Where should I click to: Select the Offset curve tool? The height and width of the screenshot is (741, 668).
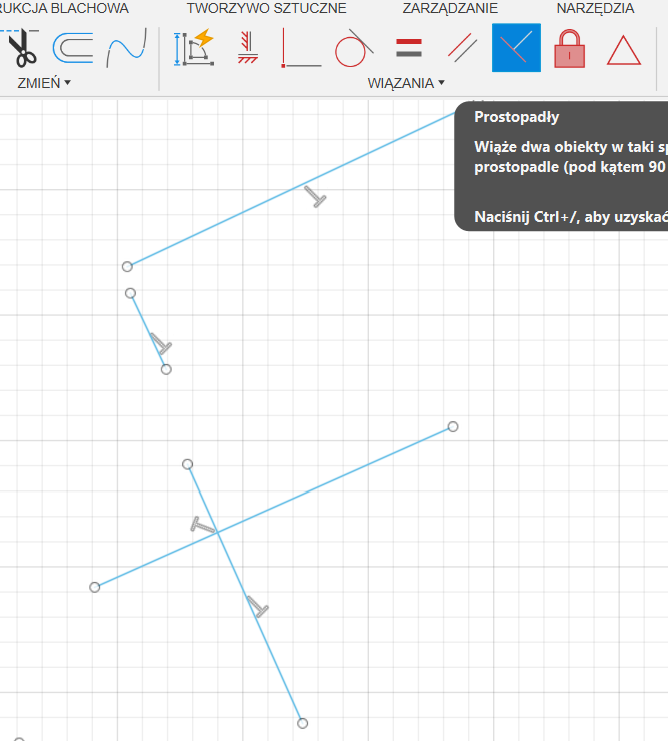point(72,47)
